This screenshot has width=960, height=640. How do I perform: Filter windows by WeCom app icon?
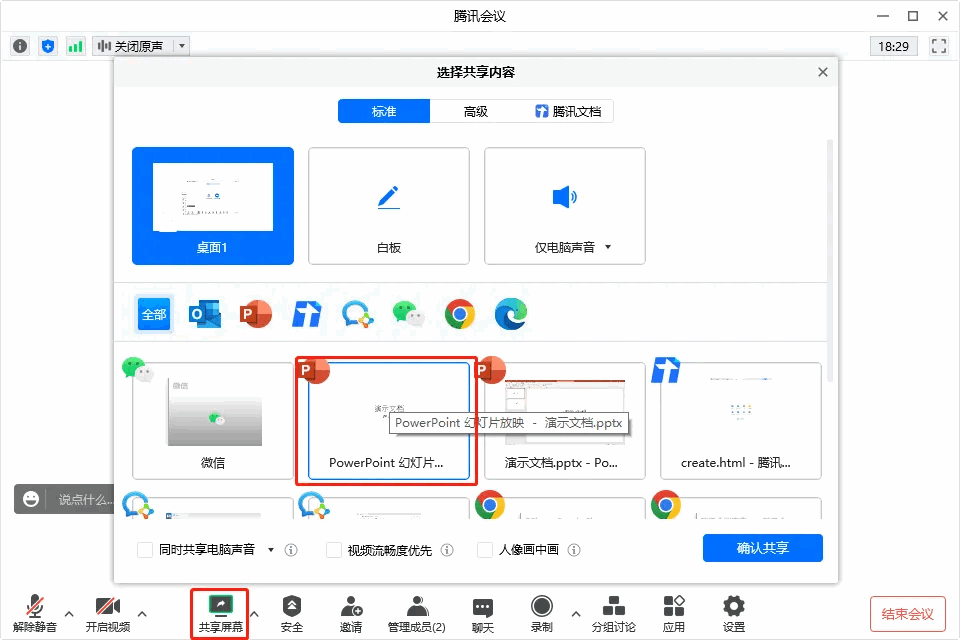(358, 314)
